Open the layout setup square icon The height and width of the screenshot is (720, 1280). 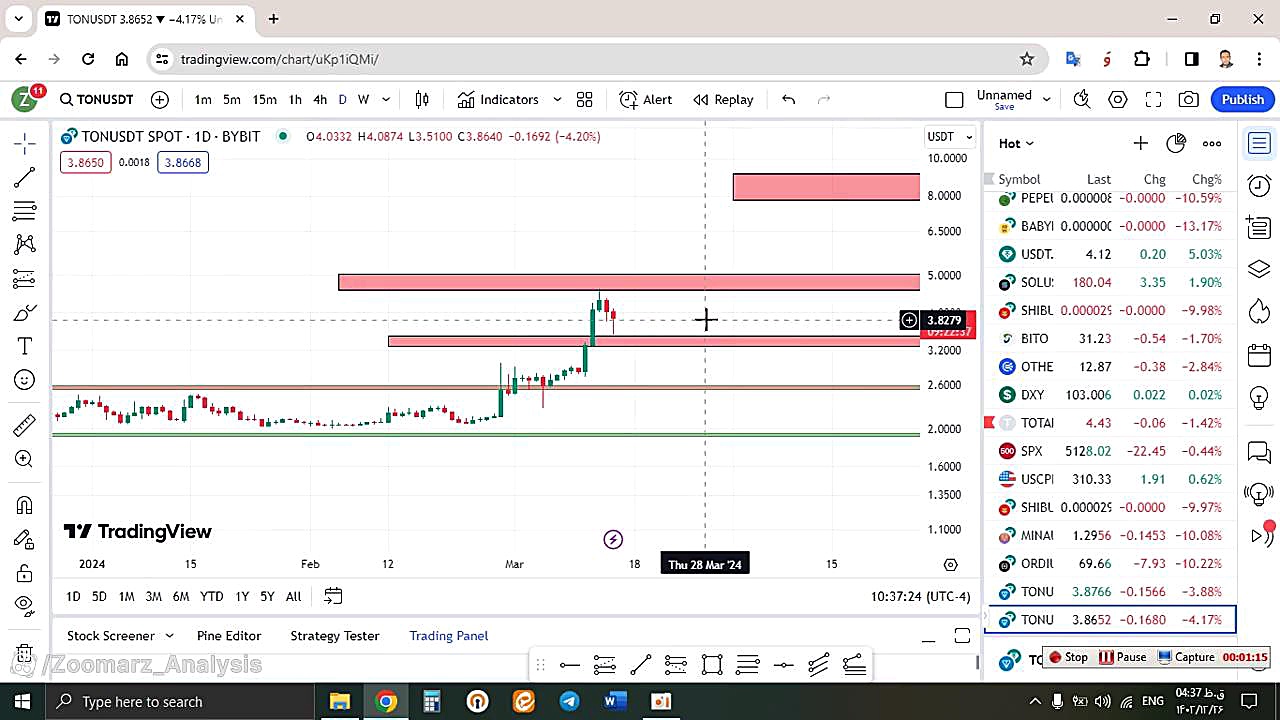954,99
